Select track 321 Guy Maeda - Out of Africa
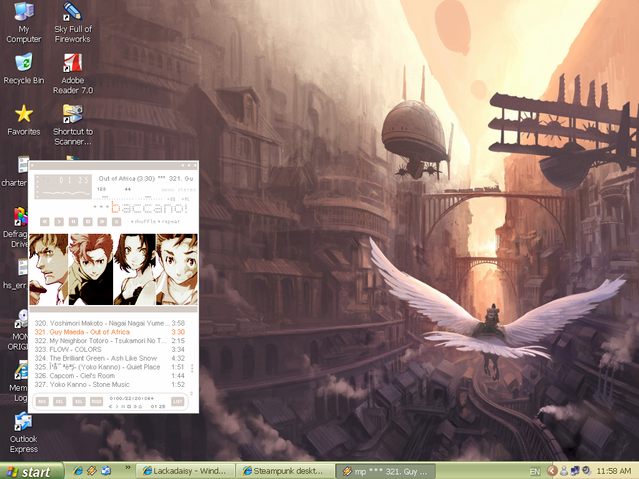 tap(110, 332)
